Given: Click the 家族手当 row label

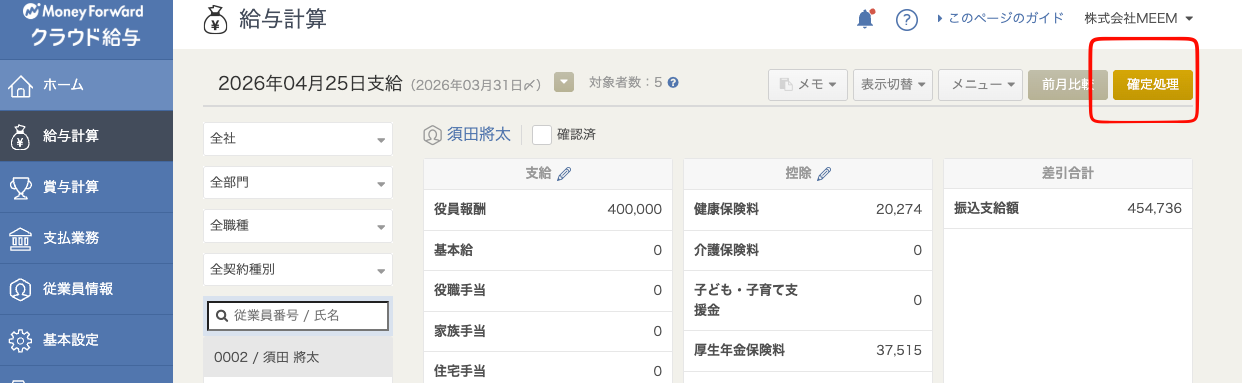Looking at the screenshot, I should click(x=461, y=330).
